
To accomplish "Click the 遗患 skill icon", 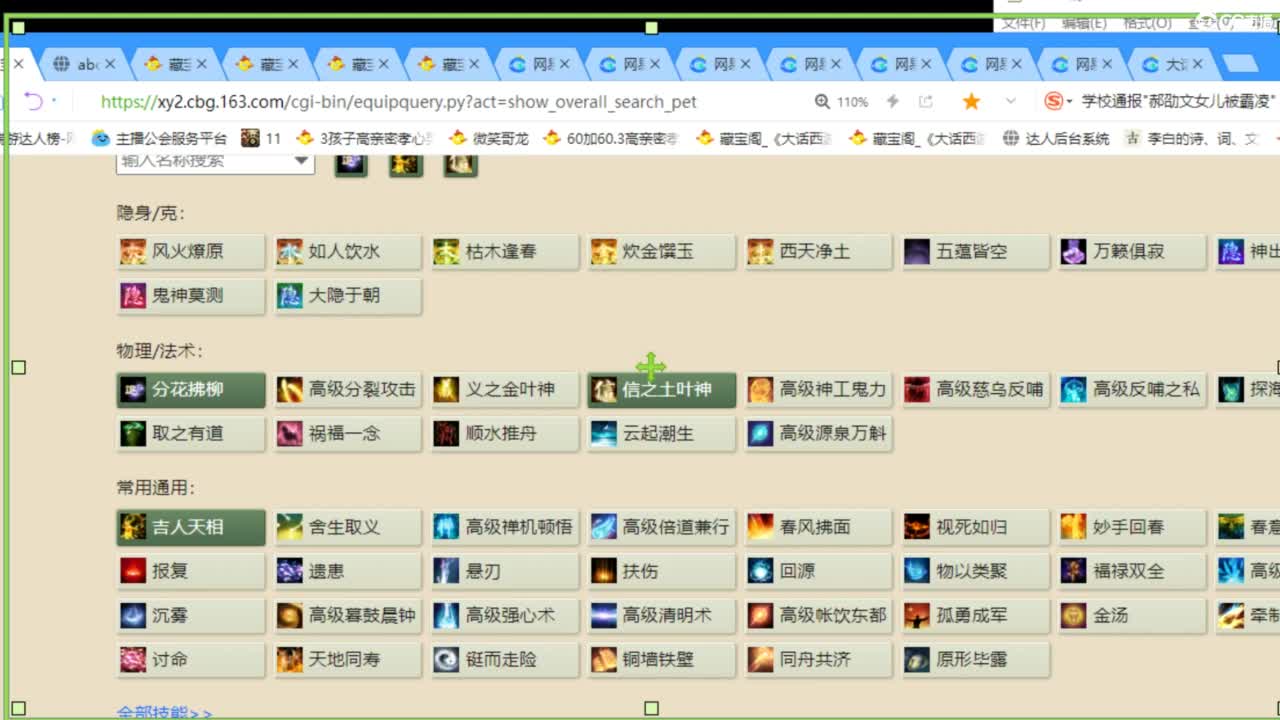I will [x=290, y=571].
